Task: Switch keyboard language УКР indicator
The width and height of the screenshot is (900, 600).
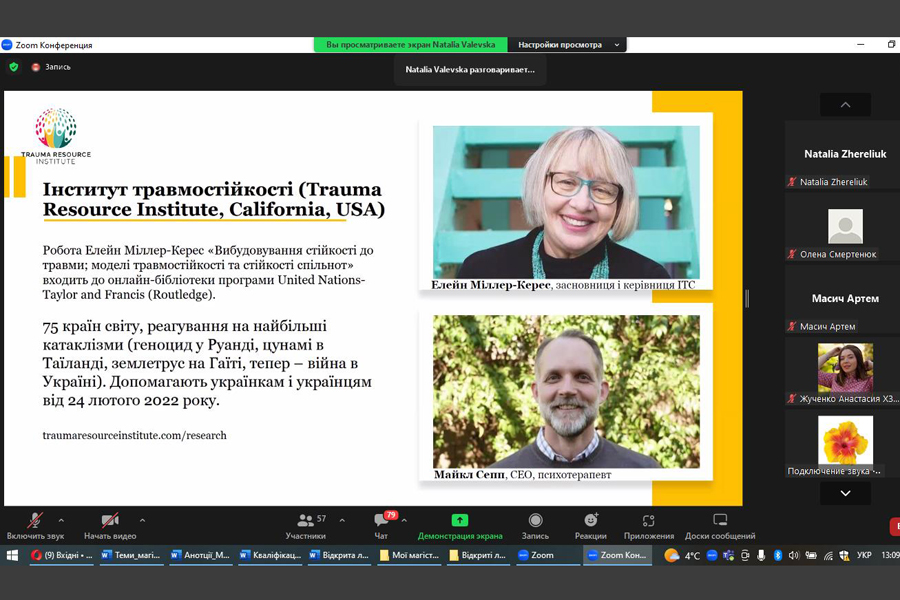Action: 864,555
